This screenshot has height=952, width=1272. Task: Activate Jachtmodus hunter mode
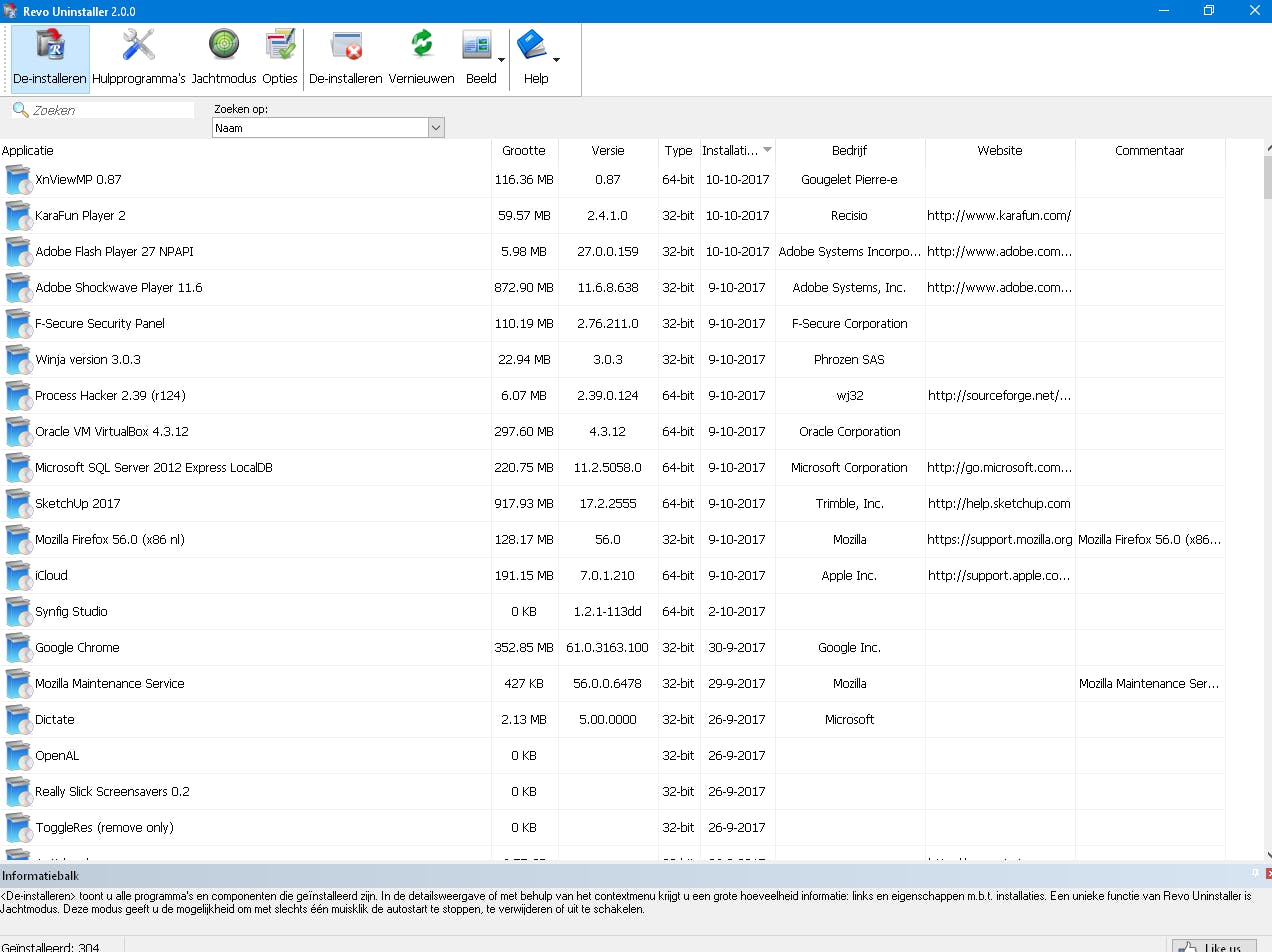tap(224, 58)
